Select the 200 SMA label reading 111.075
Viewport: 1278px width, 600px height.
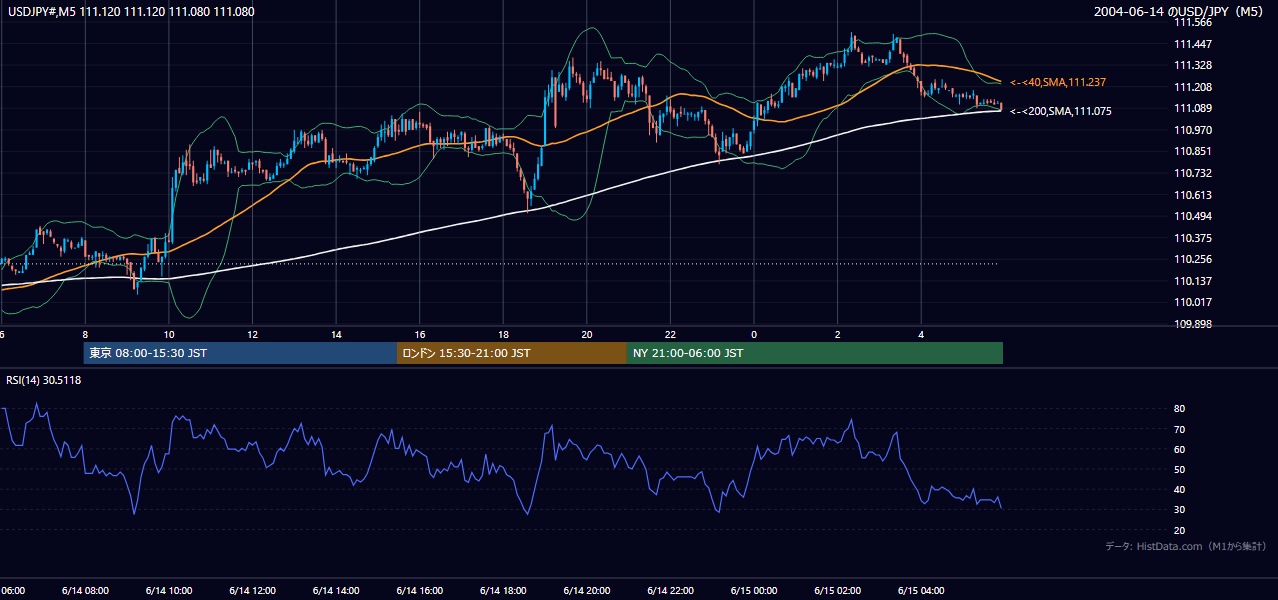coord(1061,111)
